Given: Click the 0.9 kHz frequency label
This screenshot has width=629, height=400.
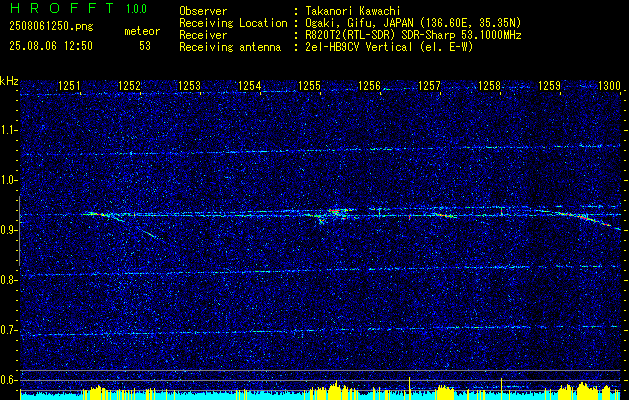Looking at the screenshot, I should click(x=9, y=230).
